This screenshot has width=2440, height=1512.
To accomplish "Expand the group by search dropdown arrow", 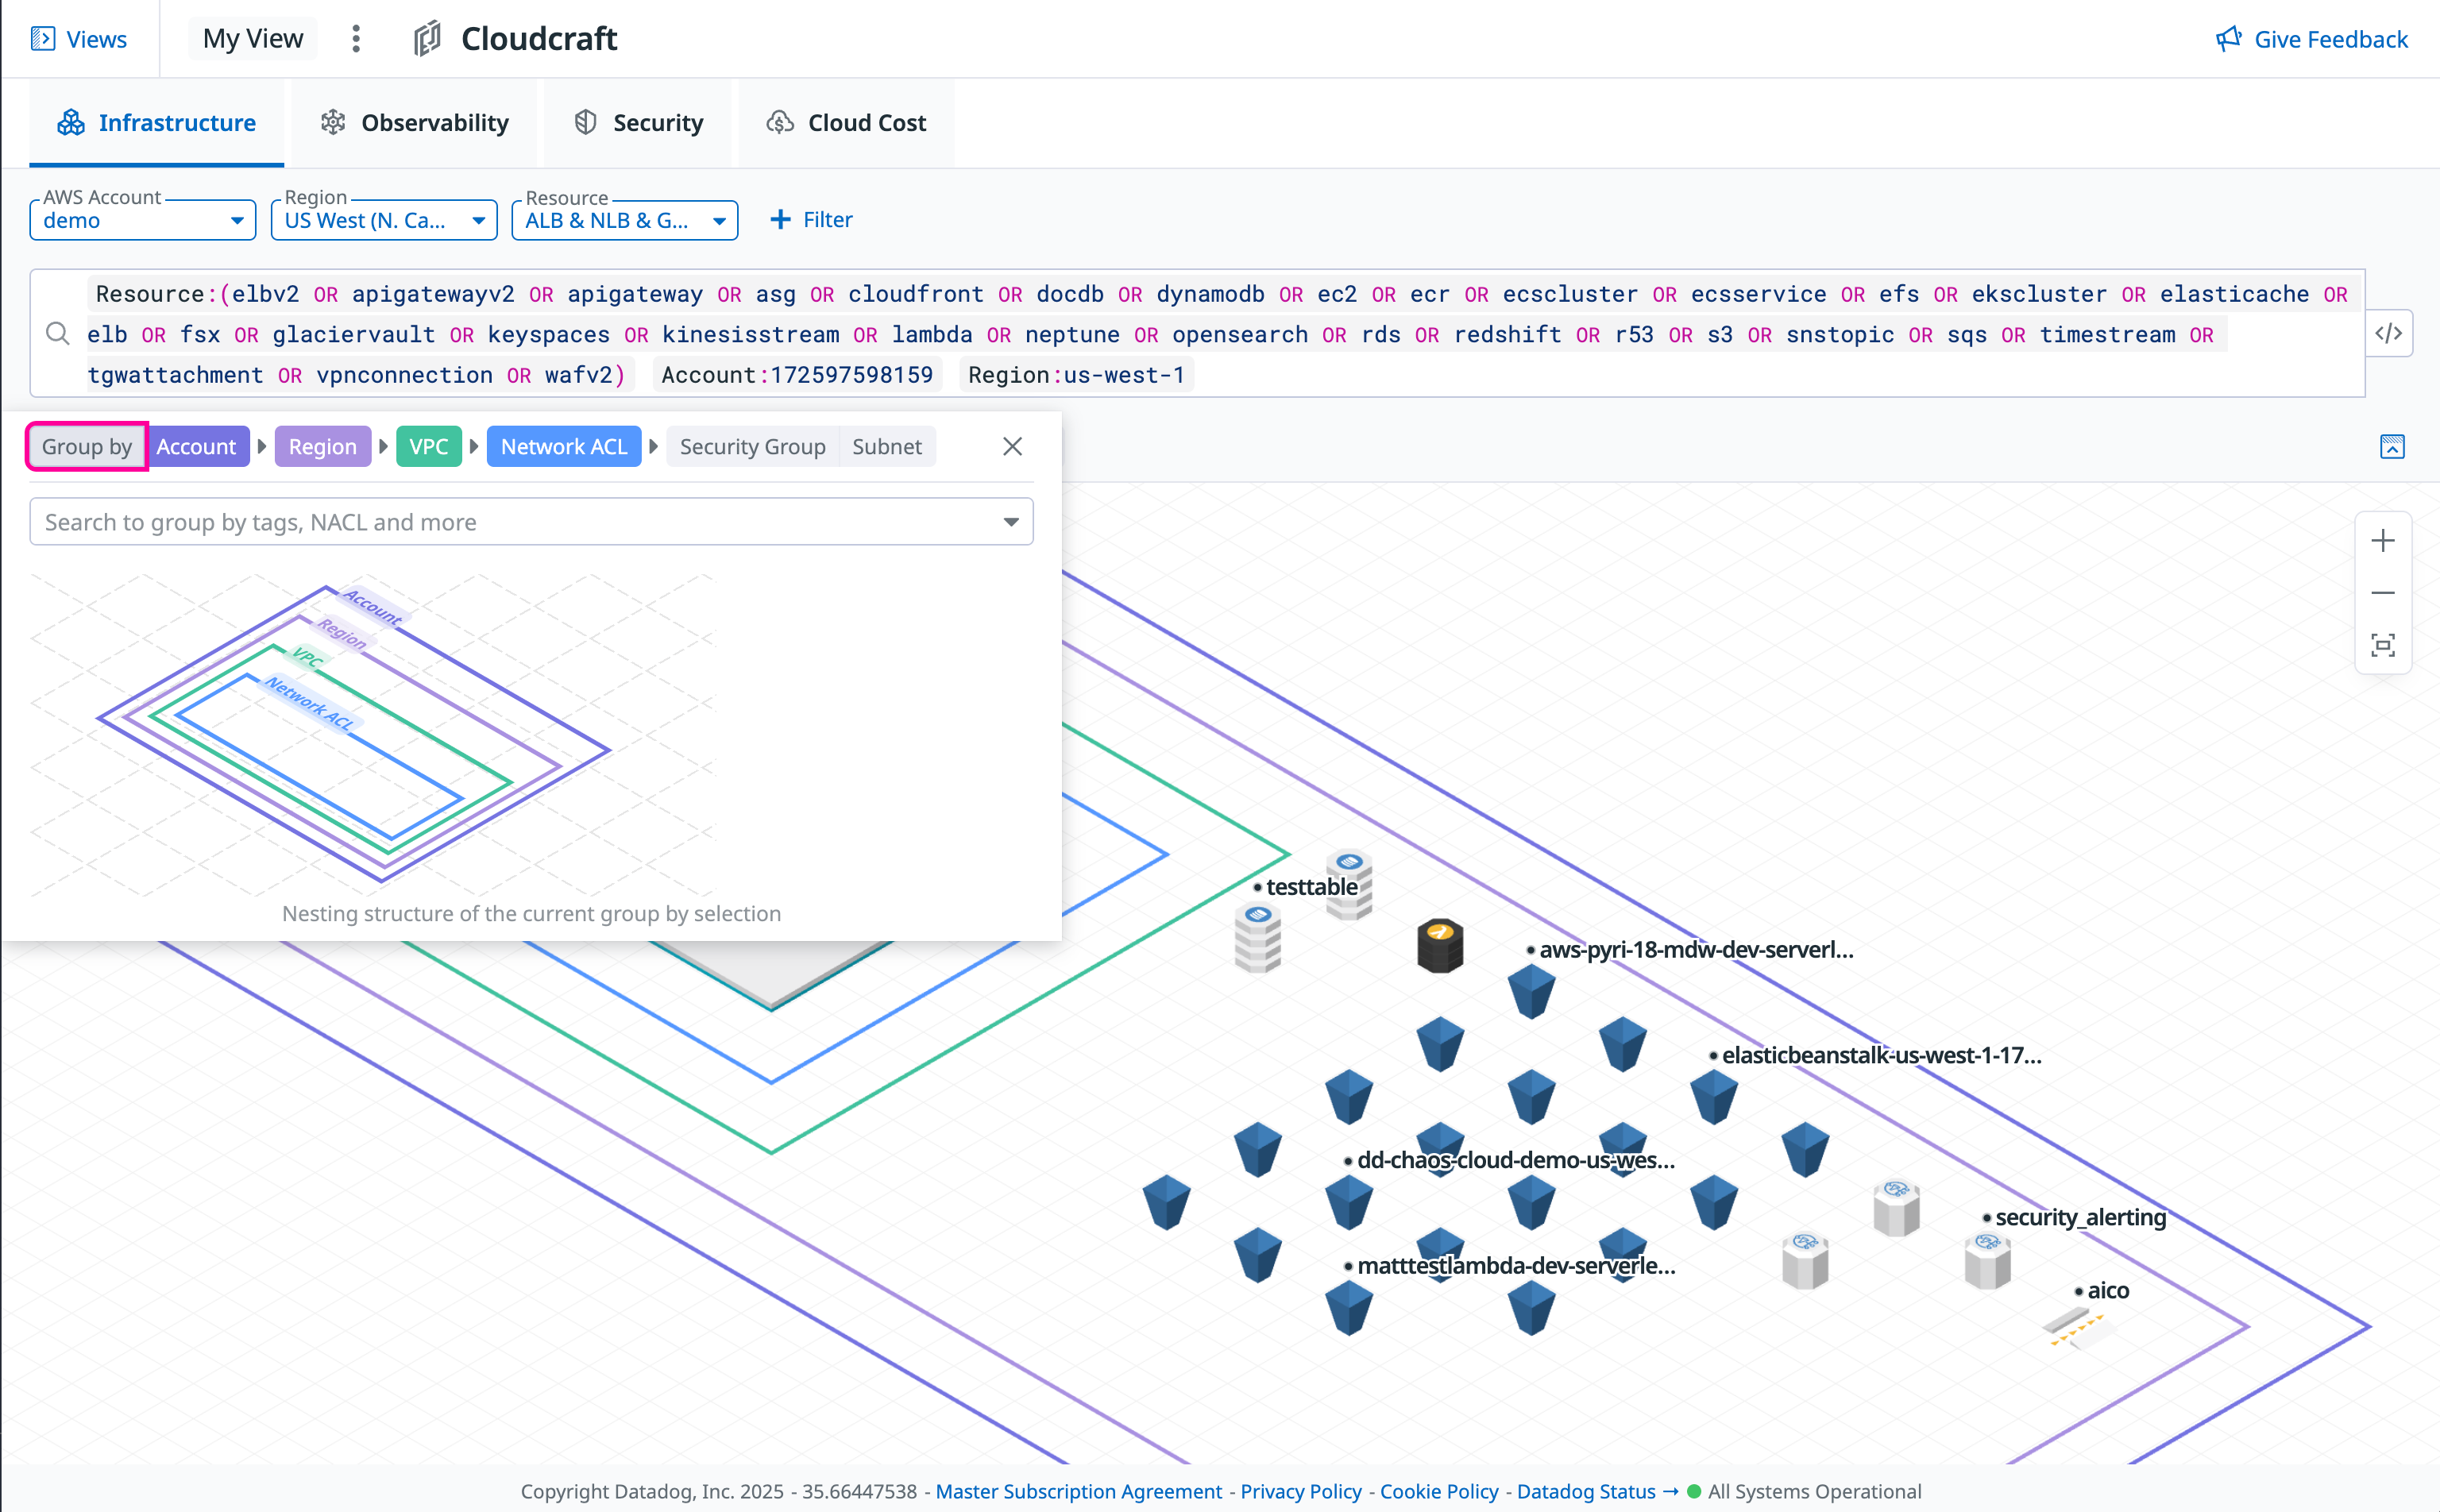I will [1011, 522].
